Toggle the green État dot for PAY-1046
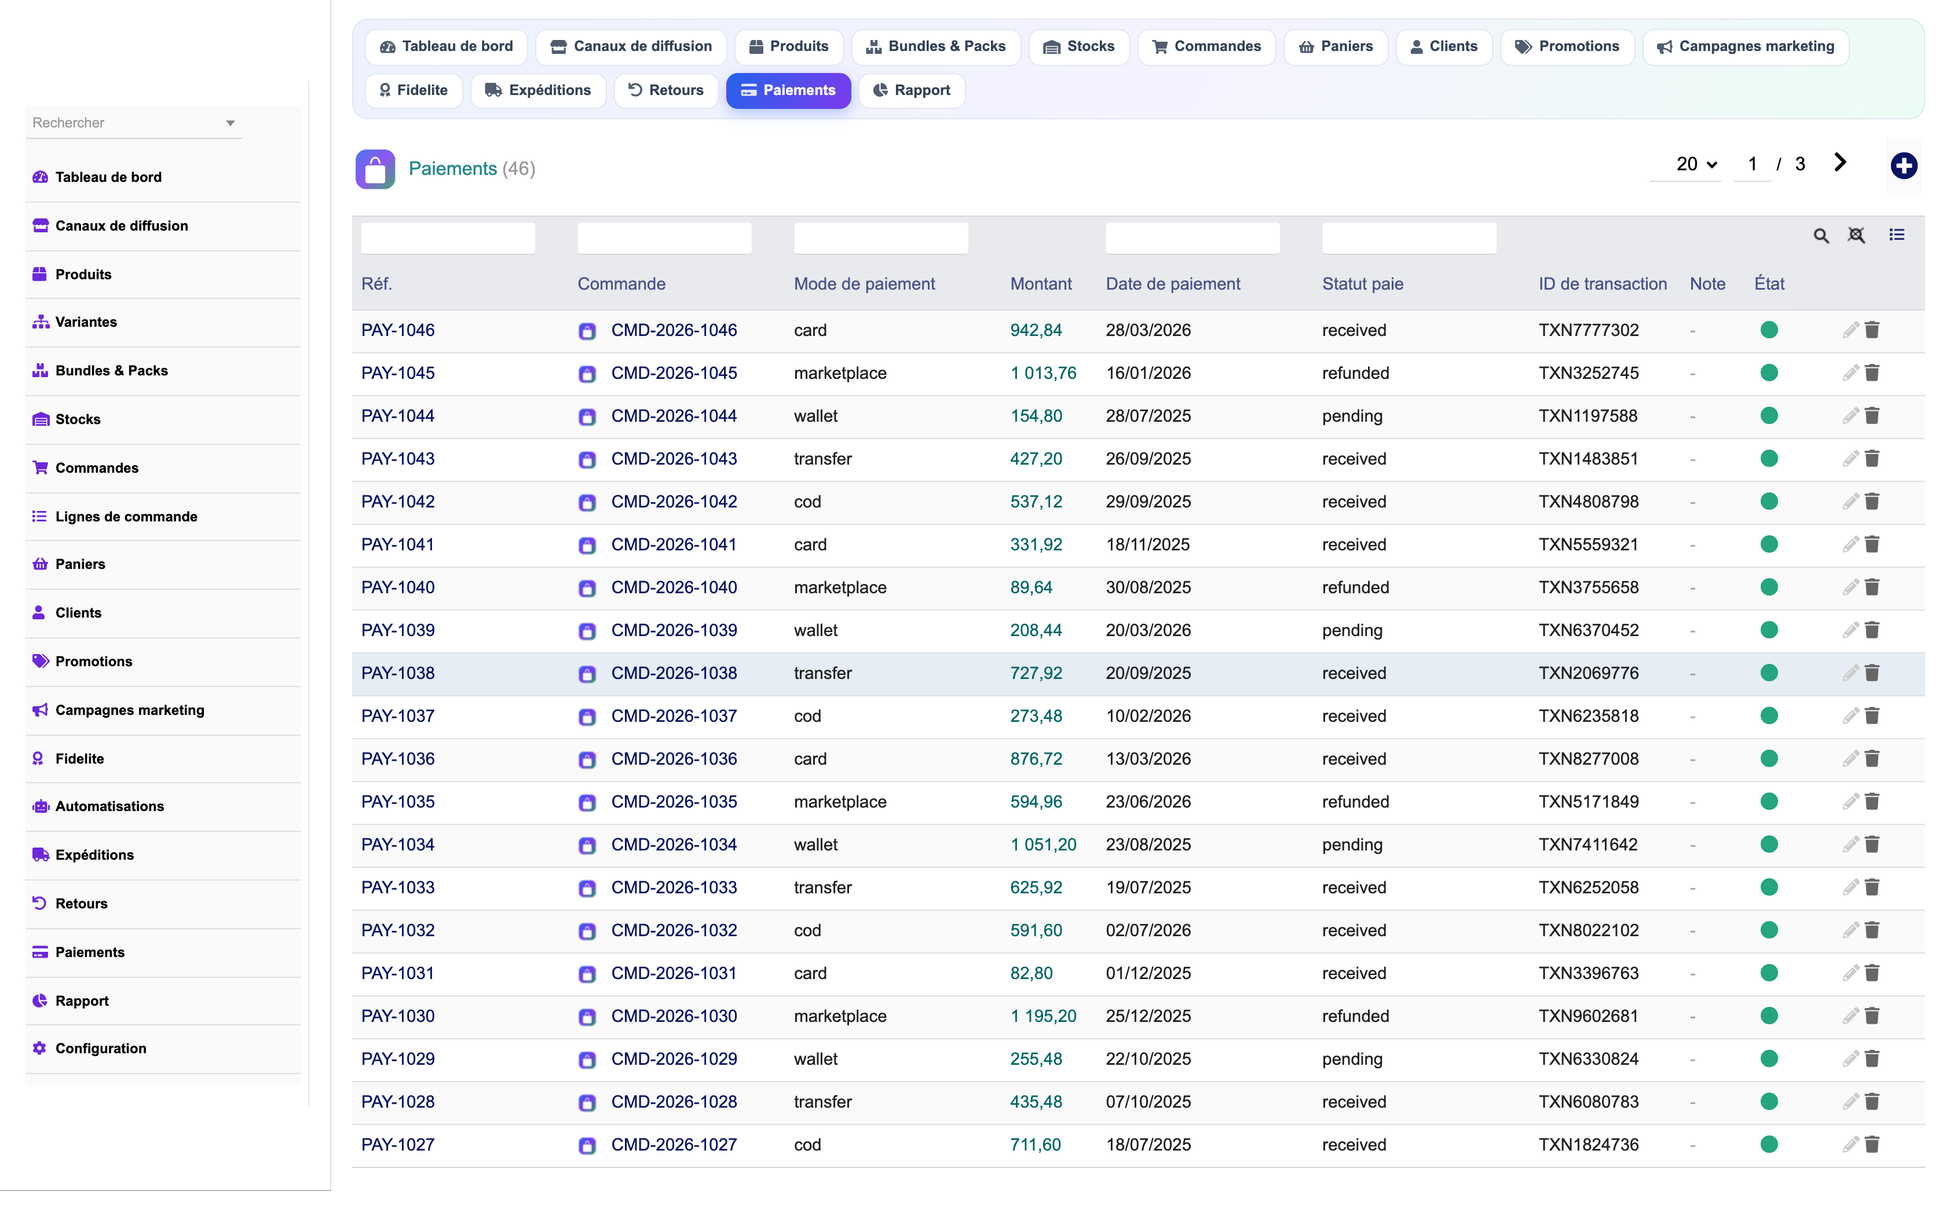The image size is (1946, 1205). coord(1768,330)
